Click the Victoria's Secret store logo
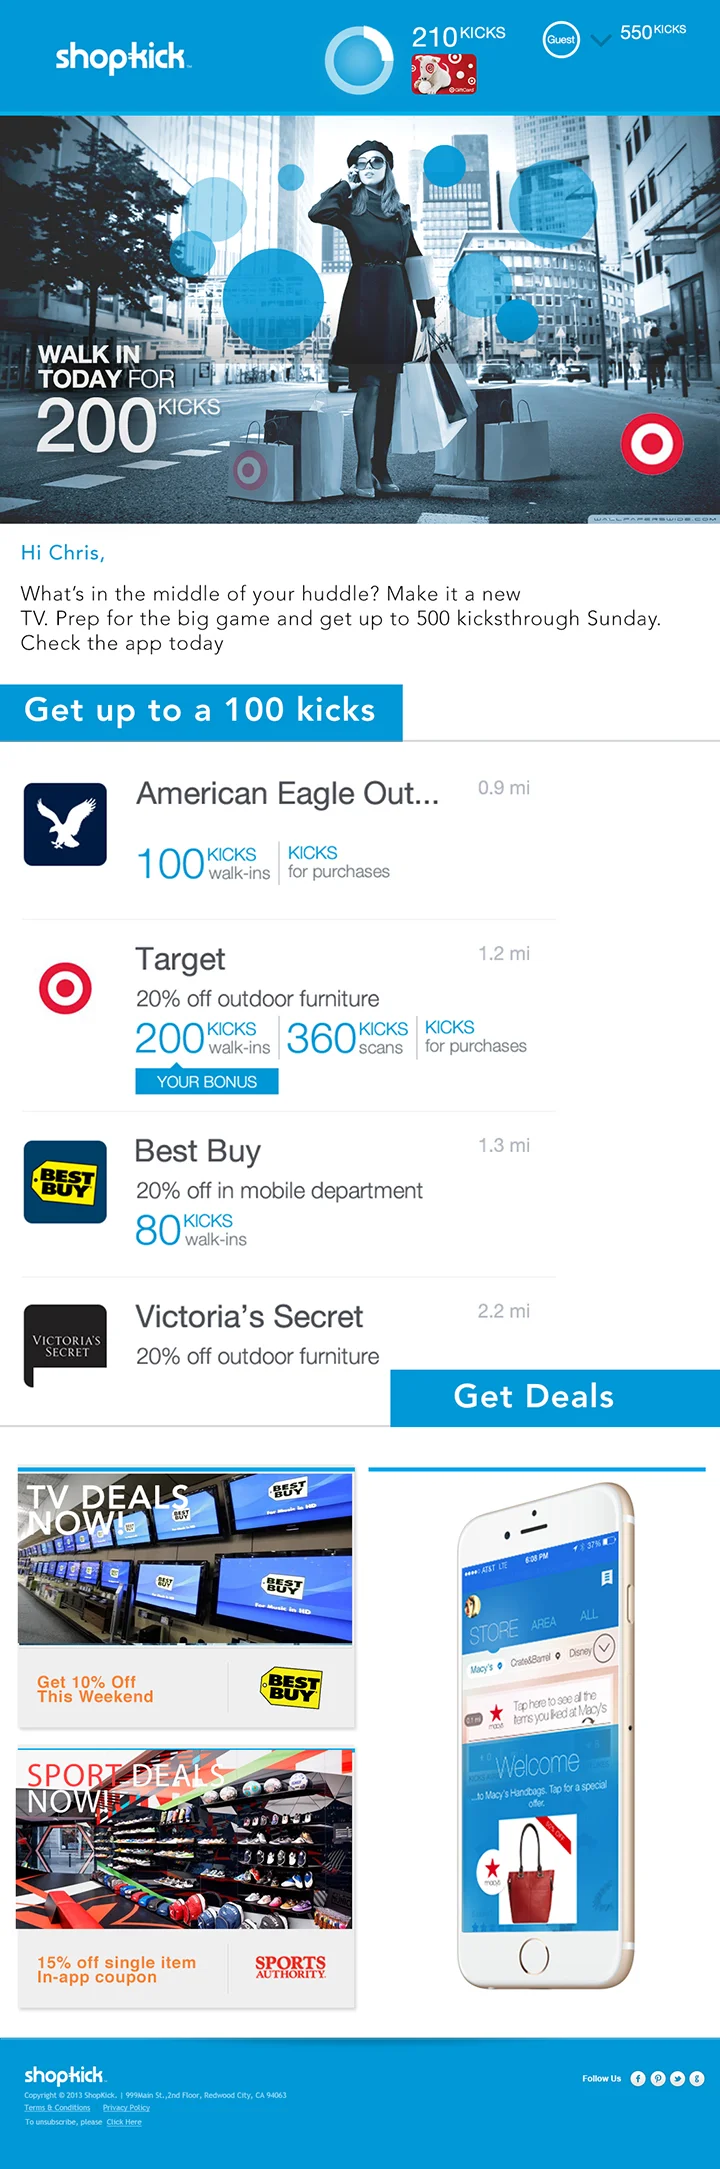Screen dimensions: 720x2169 (x=65, y=1345)
